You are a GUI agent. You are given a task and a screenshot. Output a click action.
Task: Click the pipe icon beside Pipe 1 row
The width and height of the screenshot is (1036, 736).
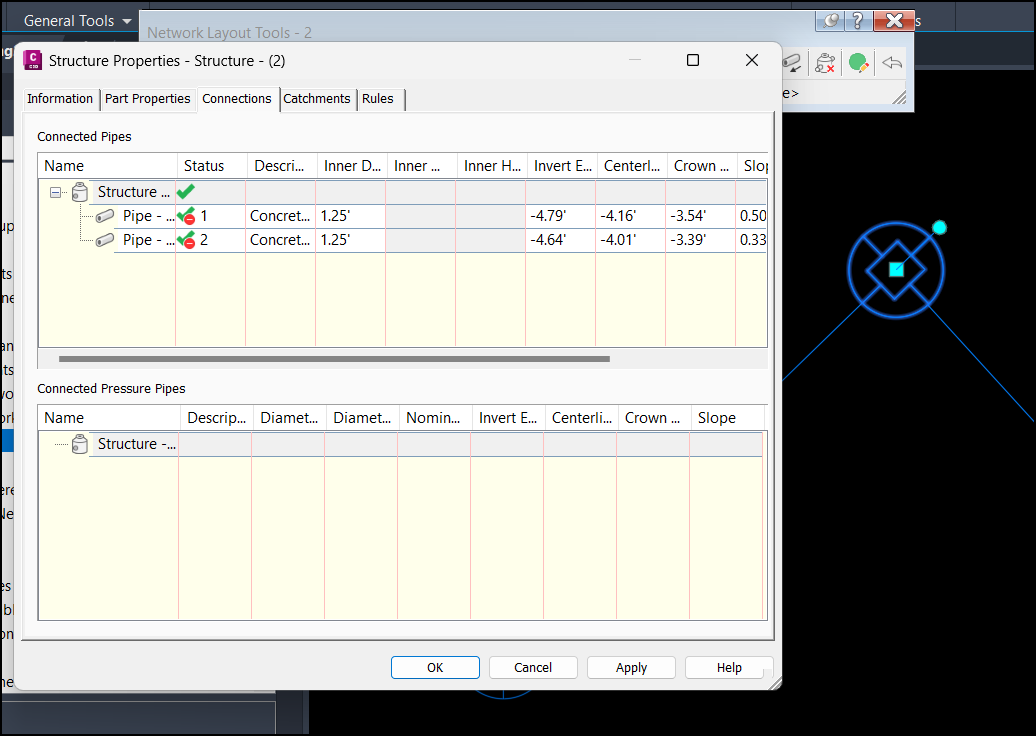point(102,215)
